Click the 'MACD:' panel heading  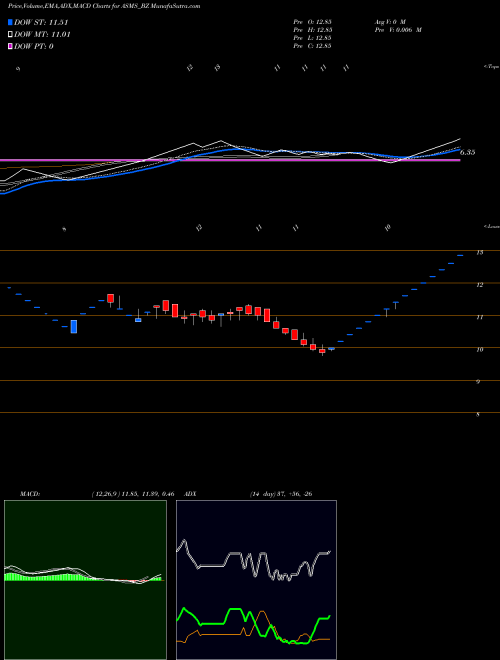30,494
